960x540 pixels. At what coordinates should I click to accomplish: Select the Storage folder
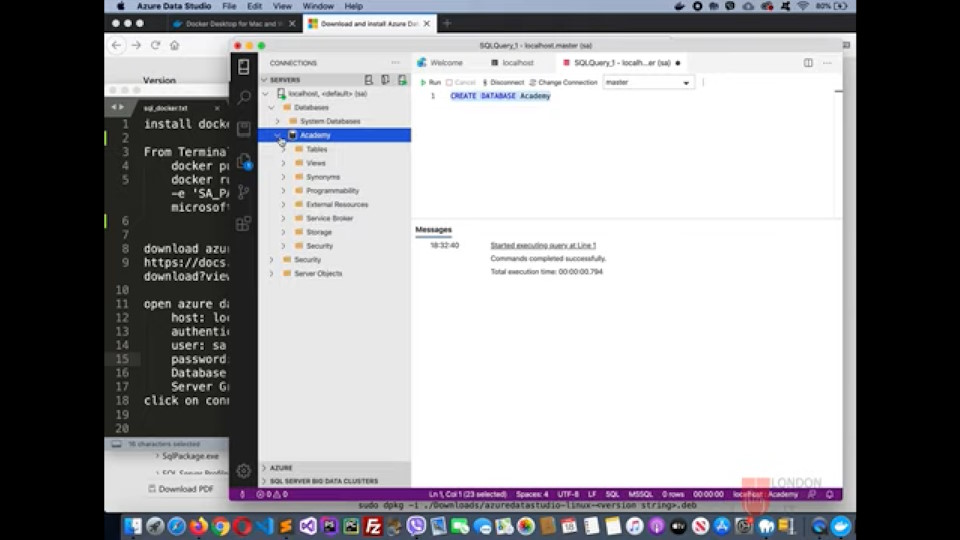[x=318, y=232]
